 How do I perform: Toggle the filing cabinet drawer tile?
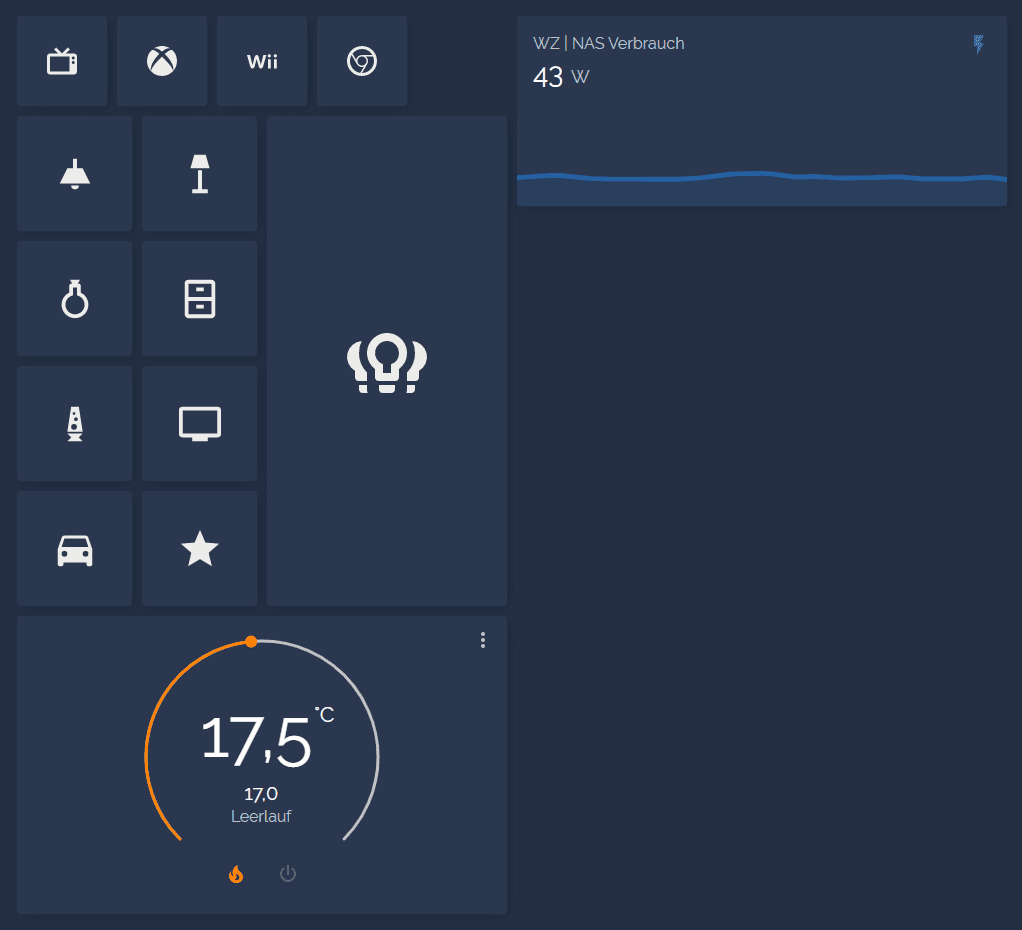click(x=199, y=298)
